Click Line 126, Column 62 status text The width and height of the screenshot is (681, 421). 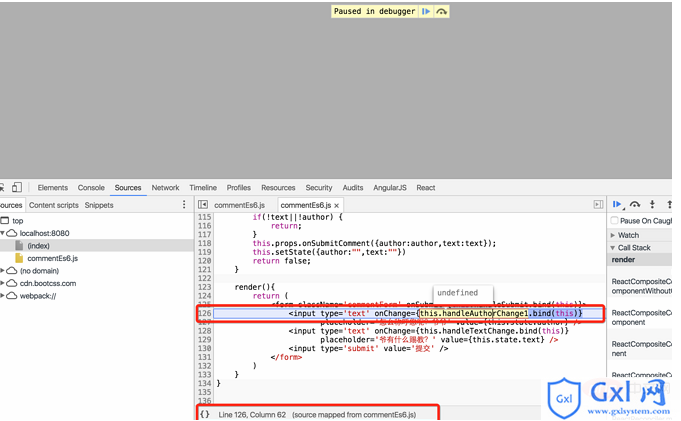point(252,415)
